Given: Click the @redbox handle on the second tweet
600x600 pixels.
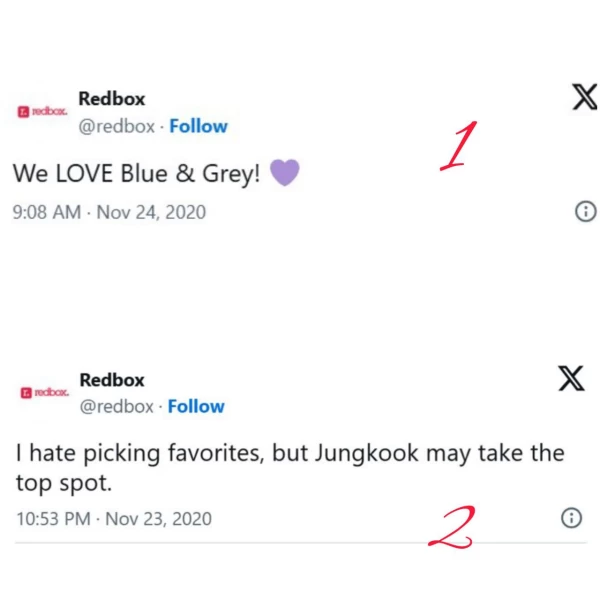Looking at the screenshot, I should coord(116,406).
